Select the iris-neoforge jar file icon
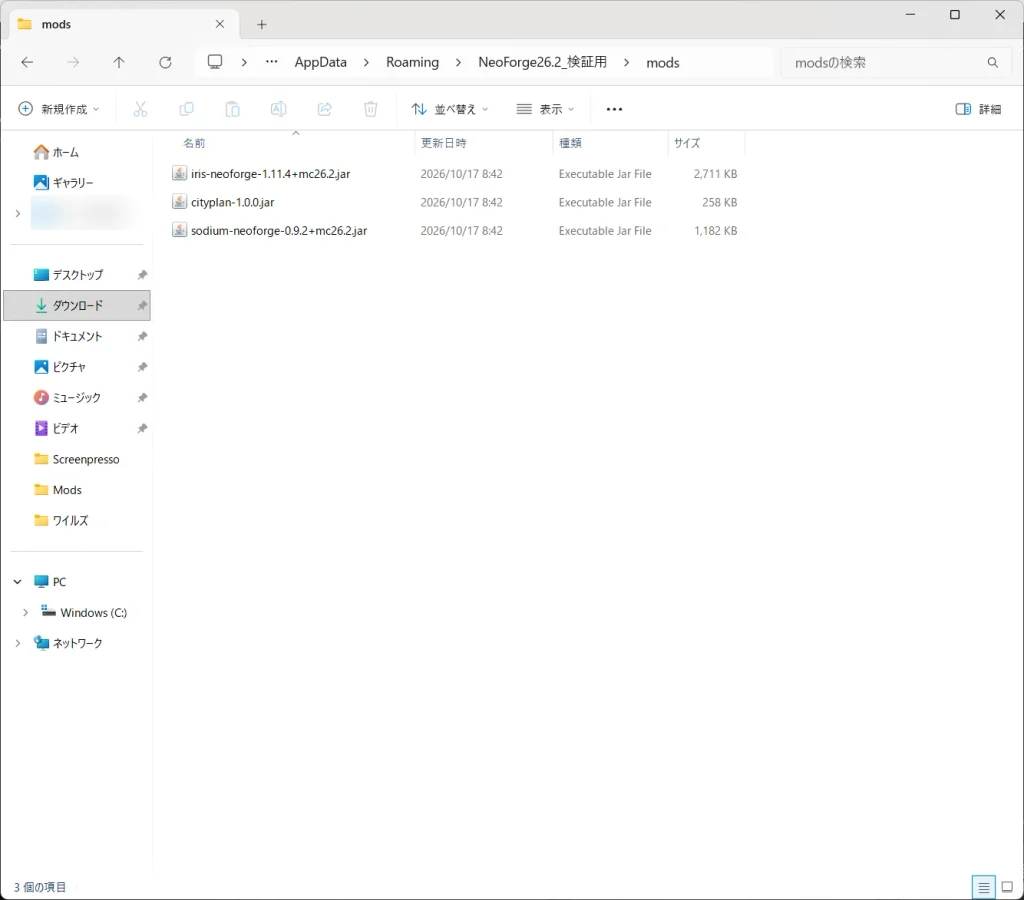Screen dimensions: 1024x900 179,174
